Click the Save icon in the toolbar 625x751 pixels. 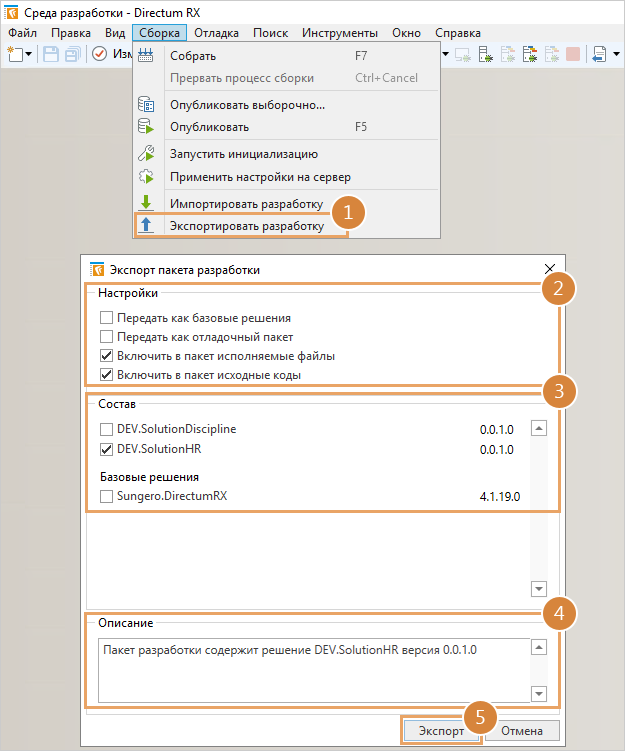51,54
